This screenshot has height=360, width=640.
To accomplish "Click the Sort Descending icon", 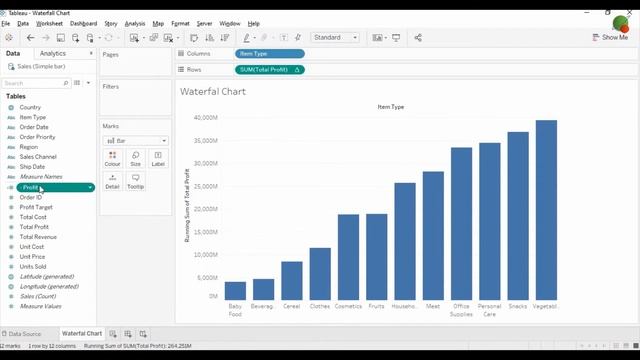I will tap(224, 38).
